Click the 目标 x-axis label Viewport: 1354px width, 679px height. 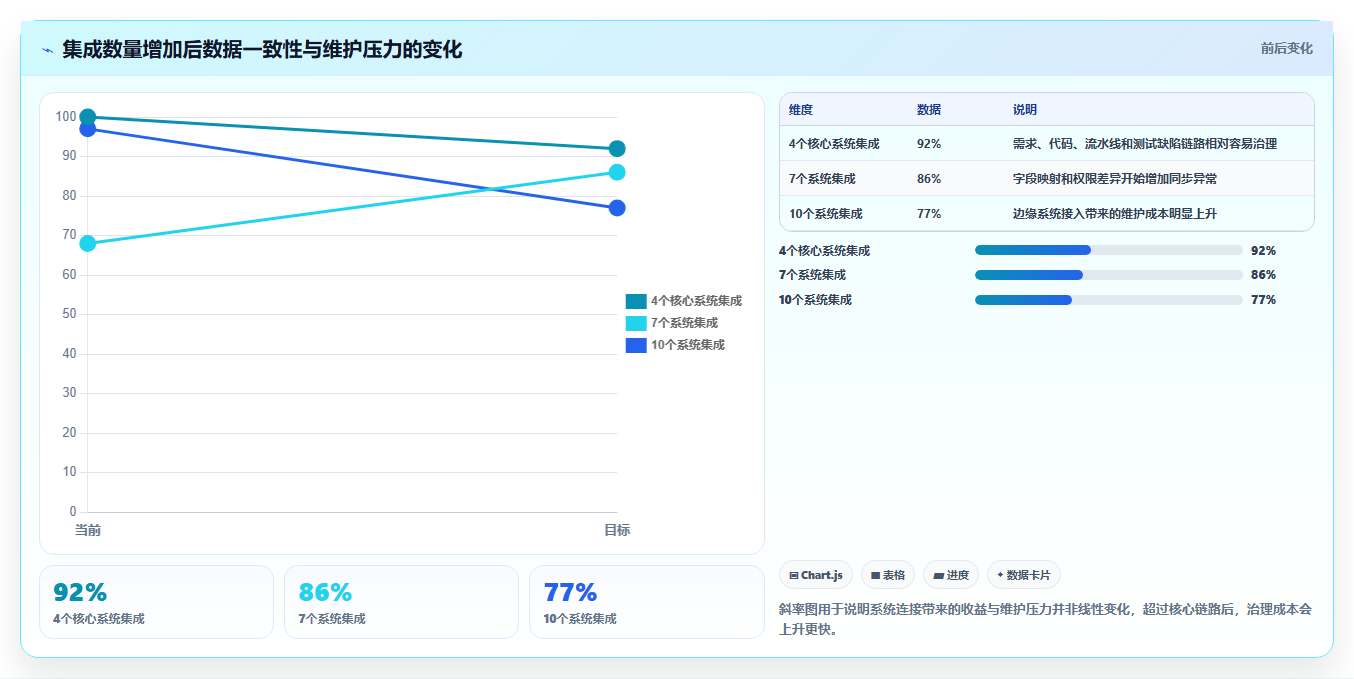(x=617, y=530)
